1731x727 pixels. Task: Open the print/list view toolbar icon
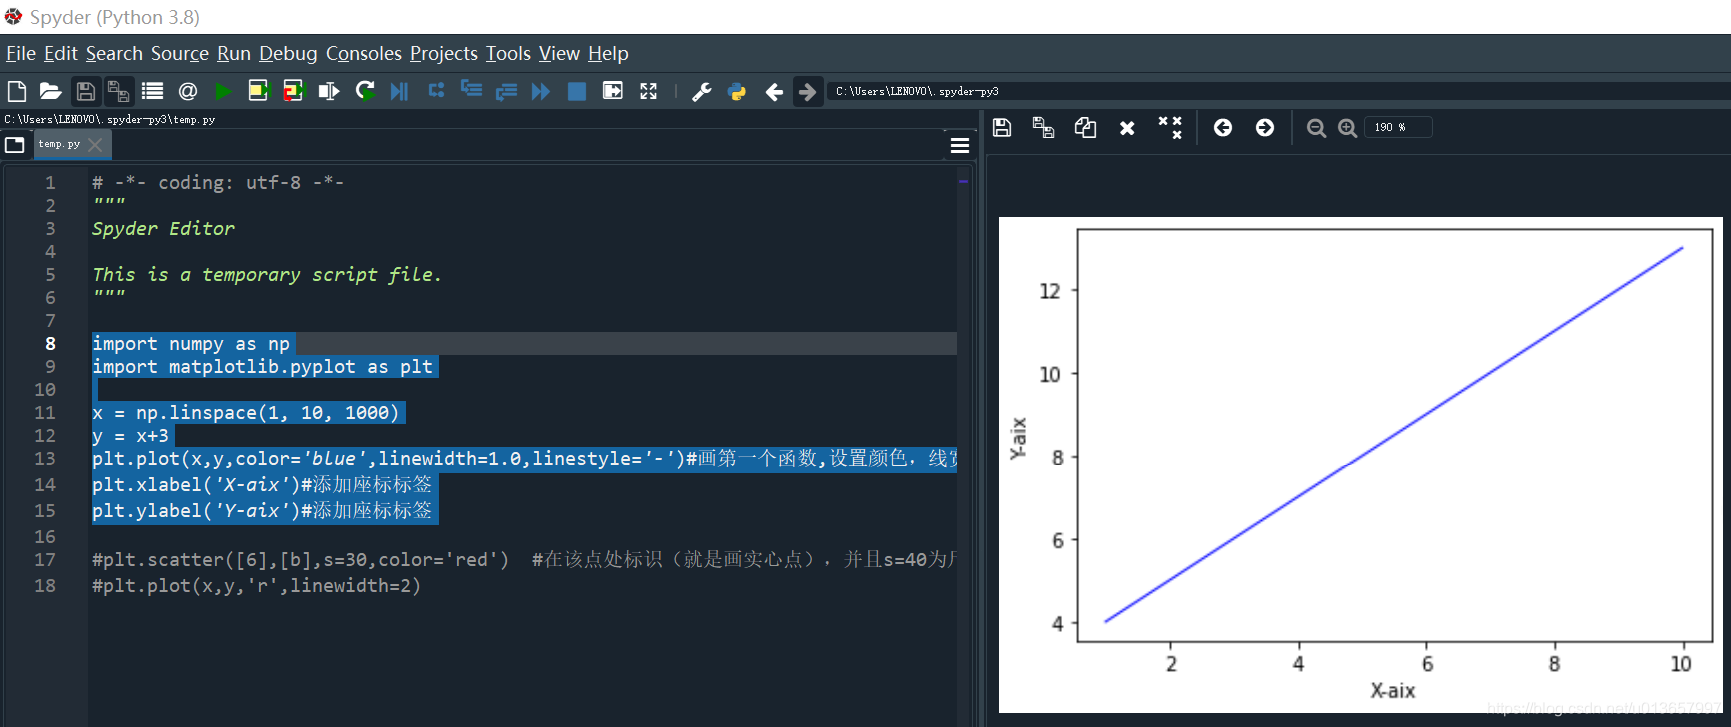click(x=152, y=91)
